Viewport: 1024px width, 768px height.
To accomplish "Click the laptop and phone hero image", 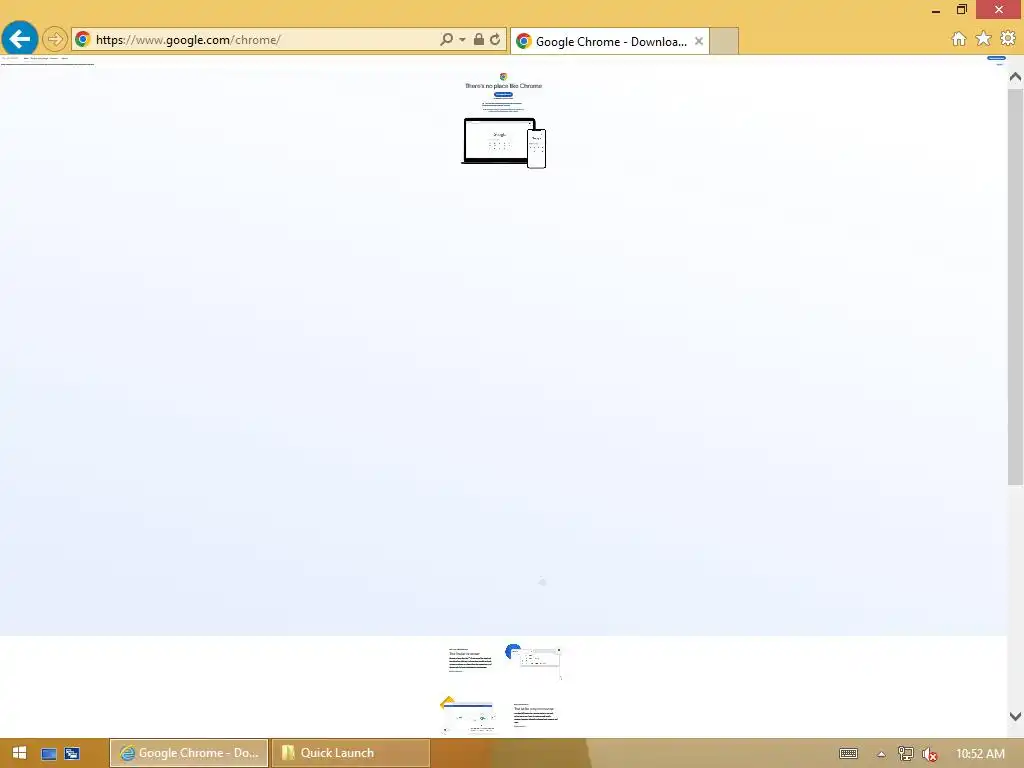I will tap(504, 143).
